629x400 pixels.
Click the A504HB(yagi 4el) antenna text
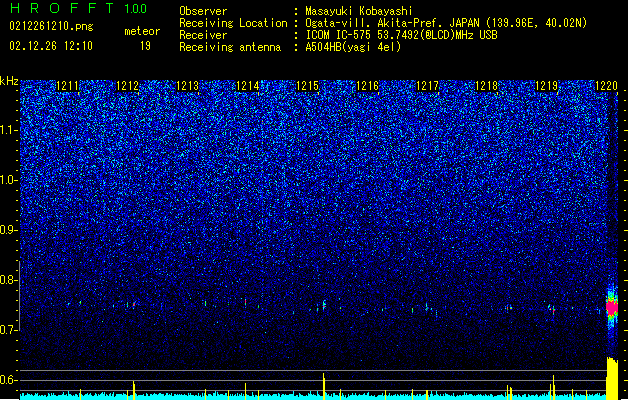[353, 47]
